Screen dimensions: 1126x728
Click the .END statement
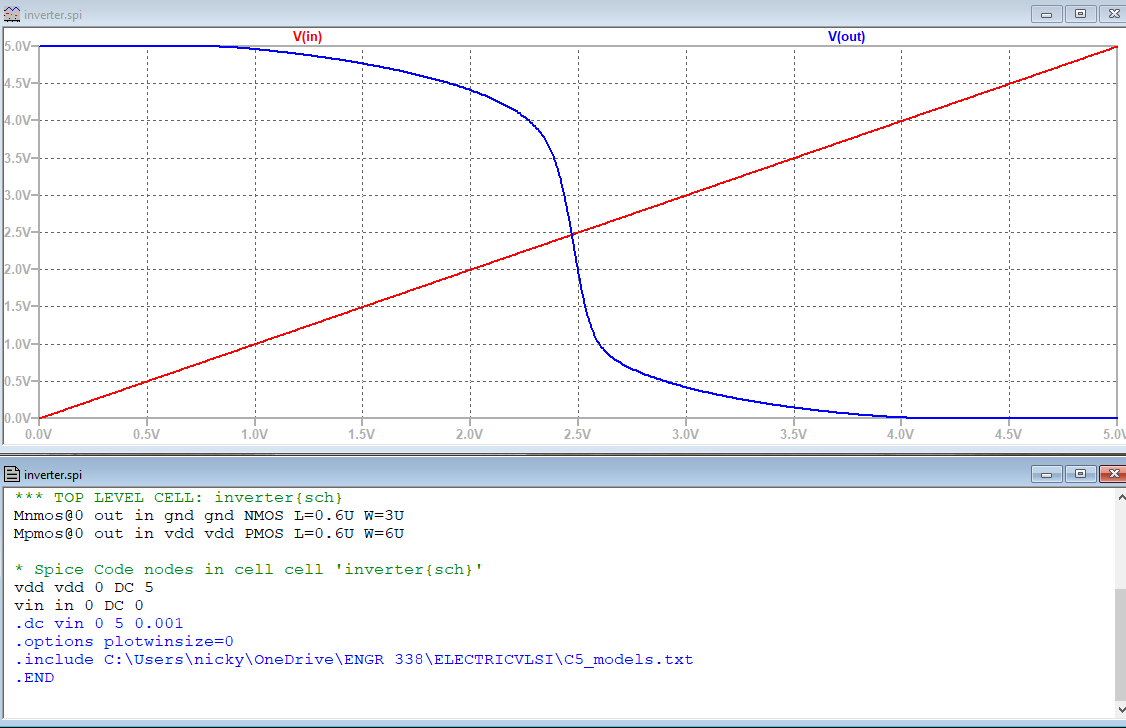click(x=34, y=677)
